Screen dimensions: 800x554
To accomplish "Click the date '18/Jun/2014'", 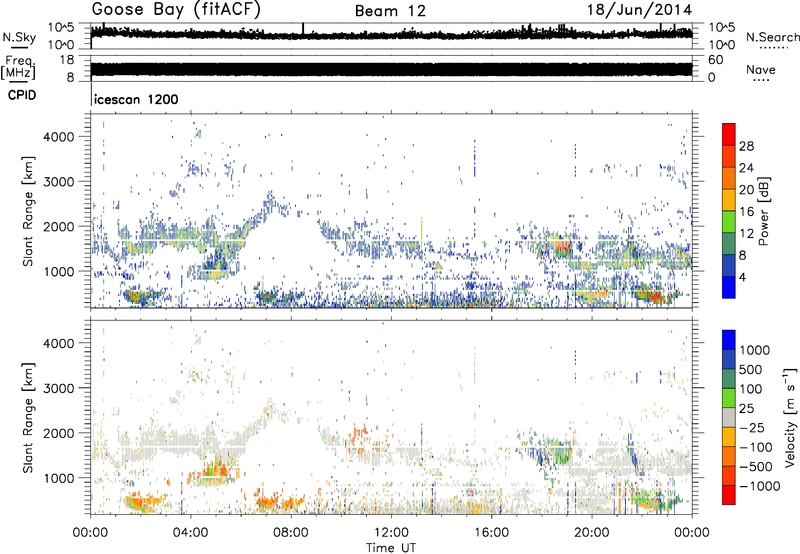I will point(639,10).
